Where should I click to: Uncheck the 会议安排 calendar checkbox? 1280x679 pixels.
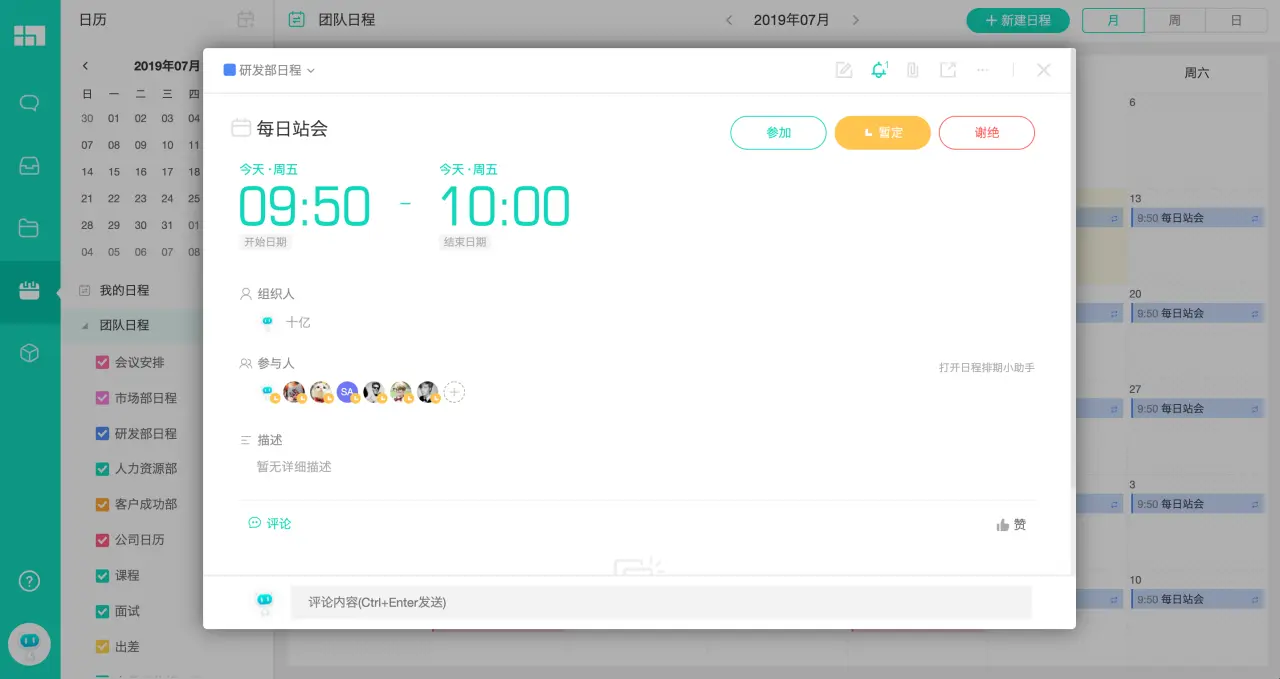103,362
